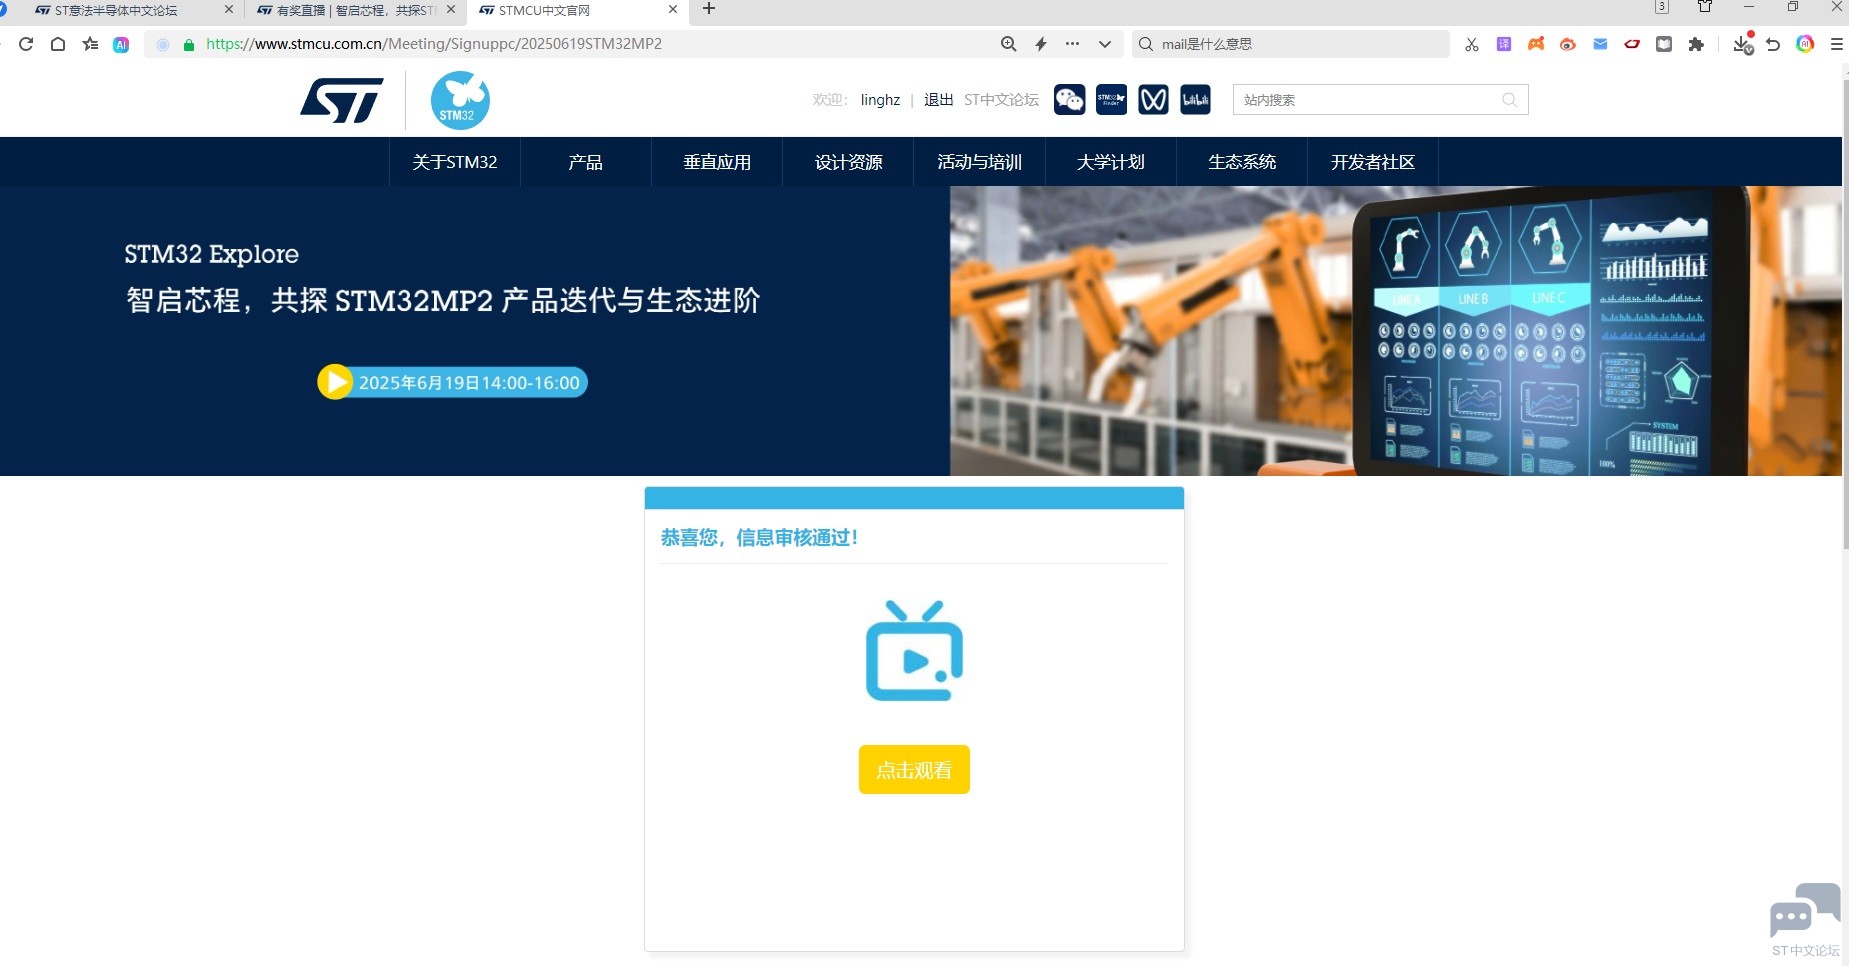Open the 开发者社区 navigation menu
The width and height of the screenshot is (1849, 966).
tap(1373, 162)
